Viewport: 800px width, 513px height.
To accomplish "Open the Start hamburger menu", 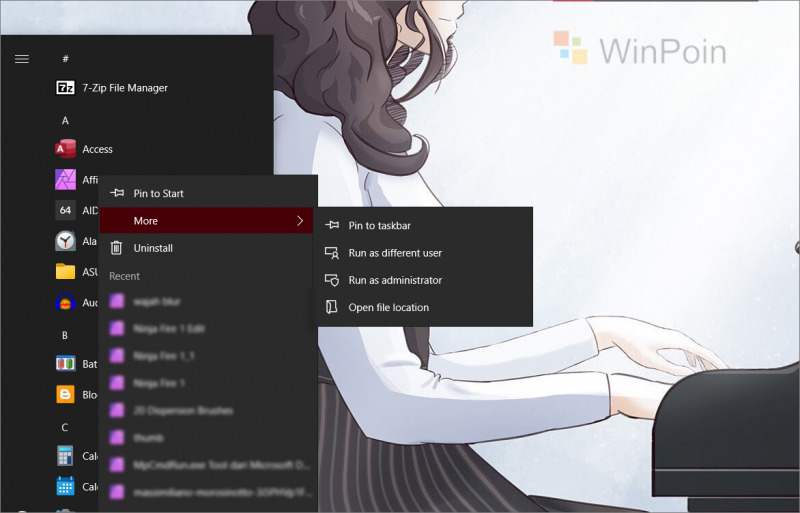I will coord(21,59).
